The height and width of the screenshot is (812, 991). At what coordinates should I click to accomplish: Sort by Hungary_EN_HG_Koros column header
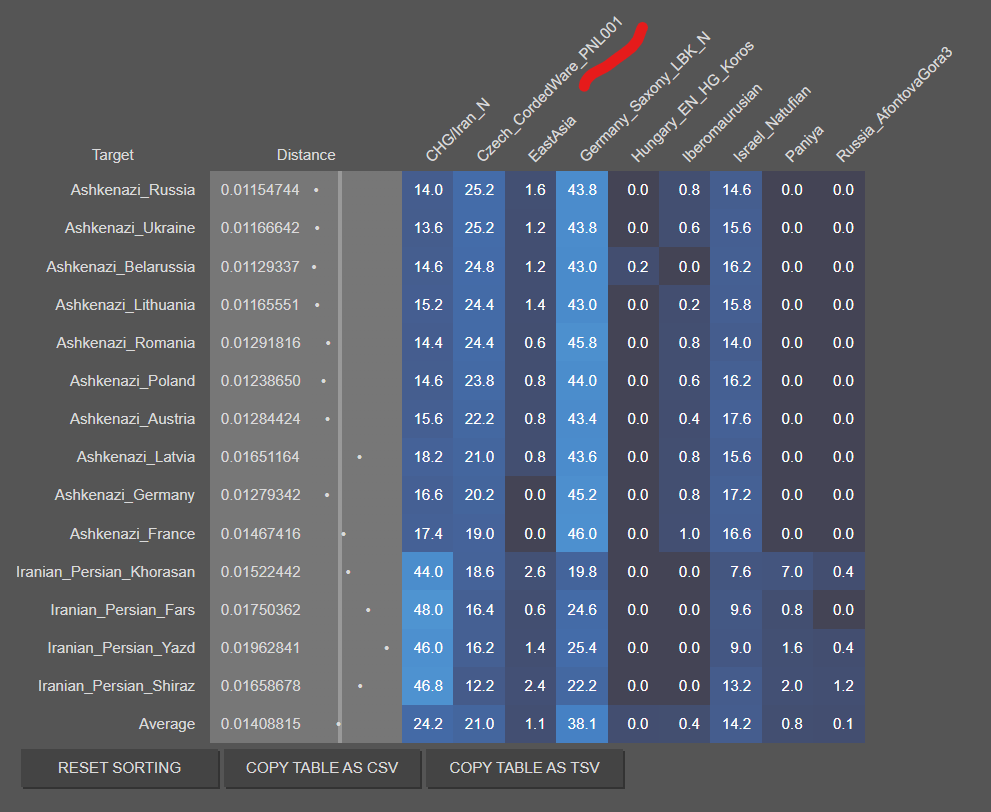click(x=692, y=101)
